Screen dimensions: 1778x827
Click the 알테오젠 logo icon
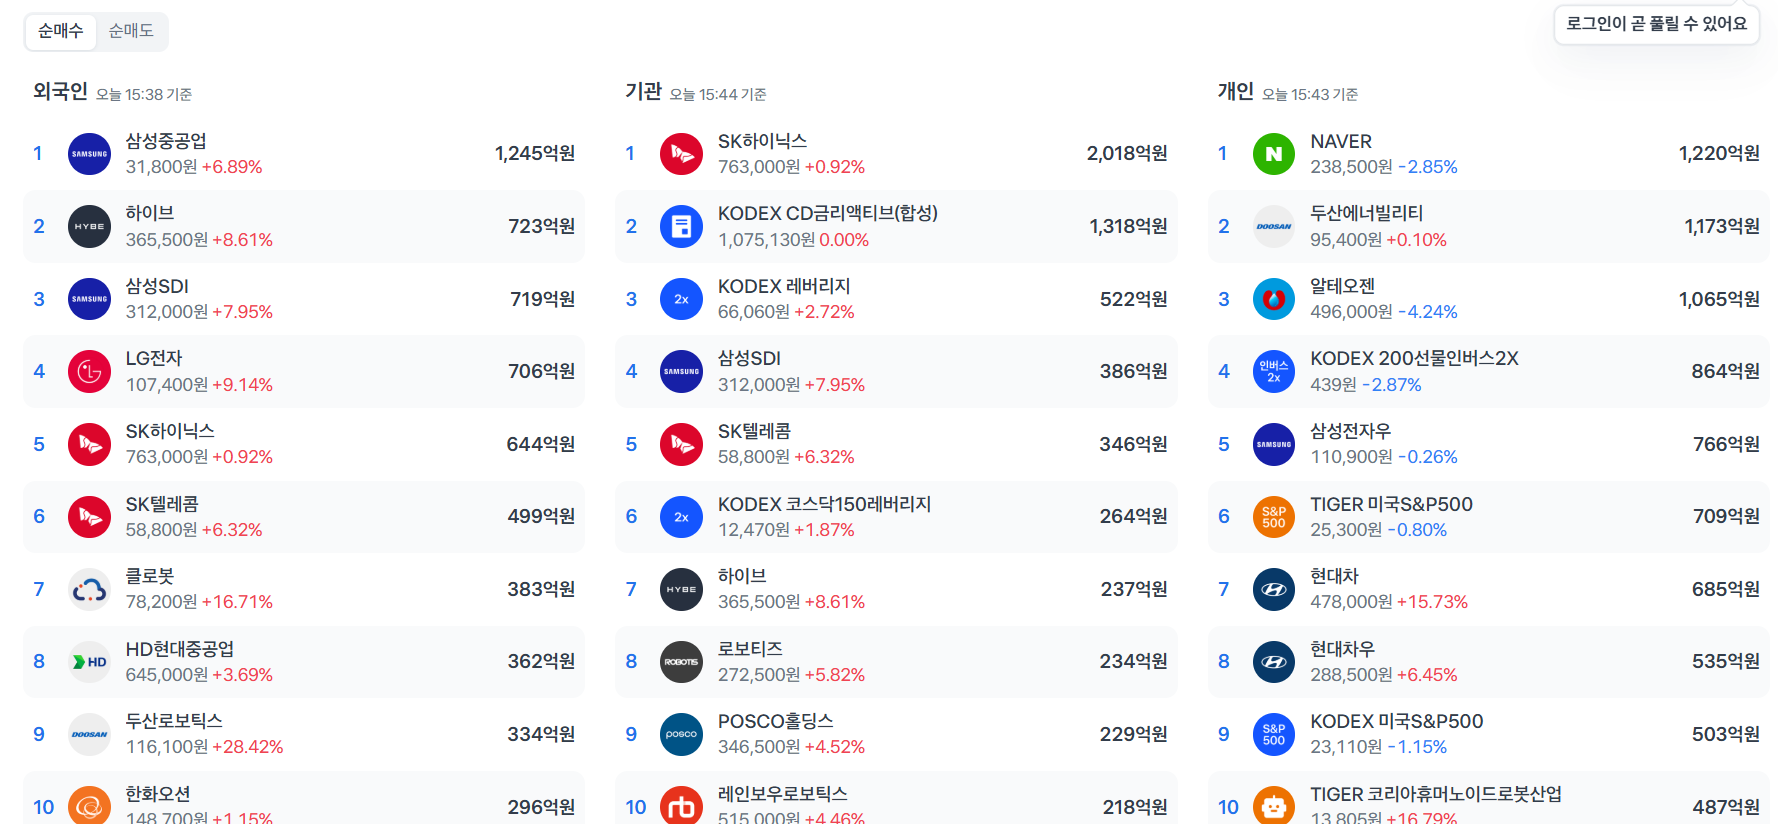click(1273, 299)
